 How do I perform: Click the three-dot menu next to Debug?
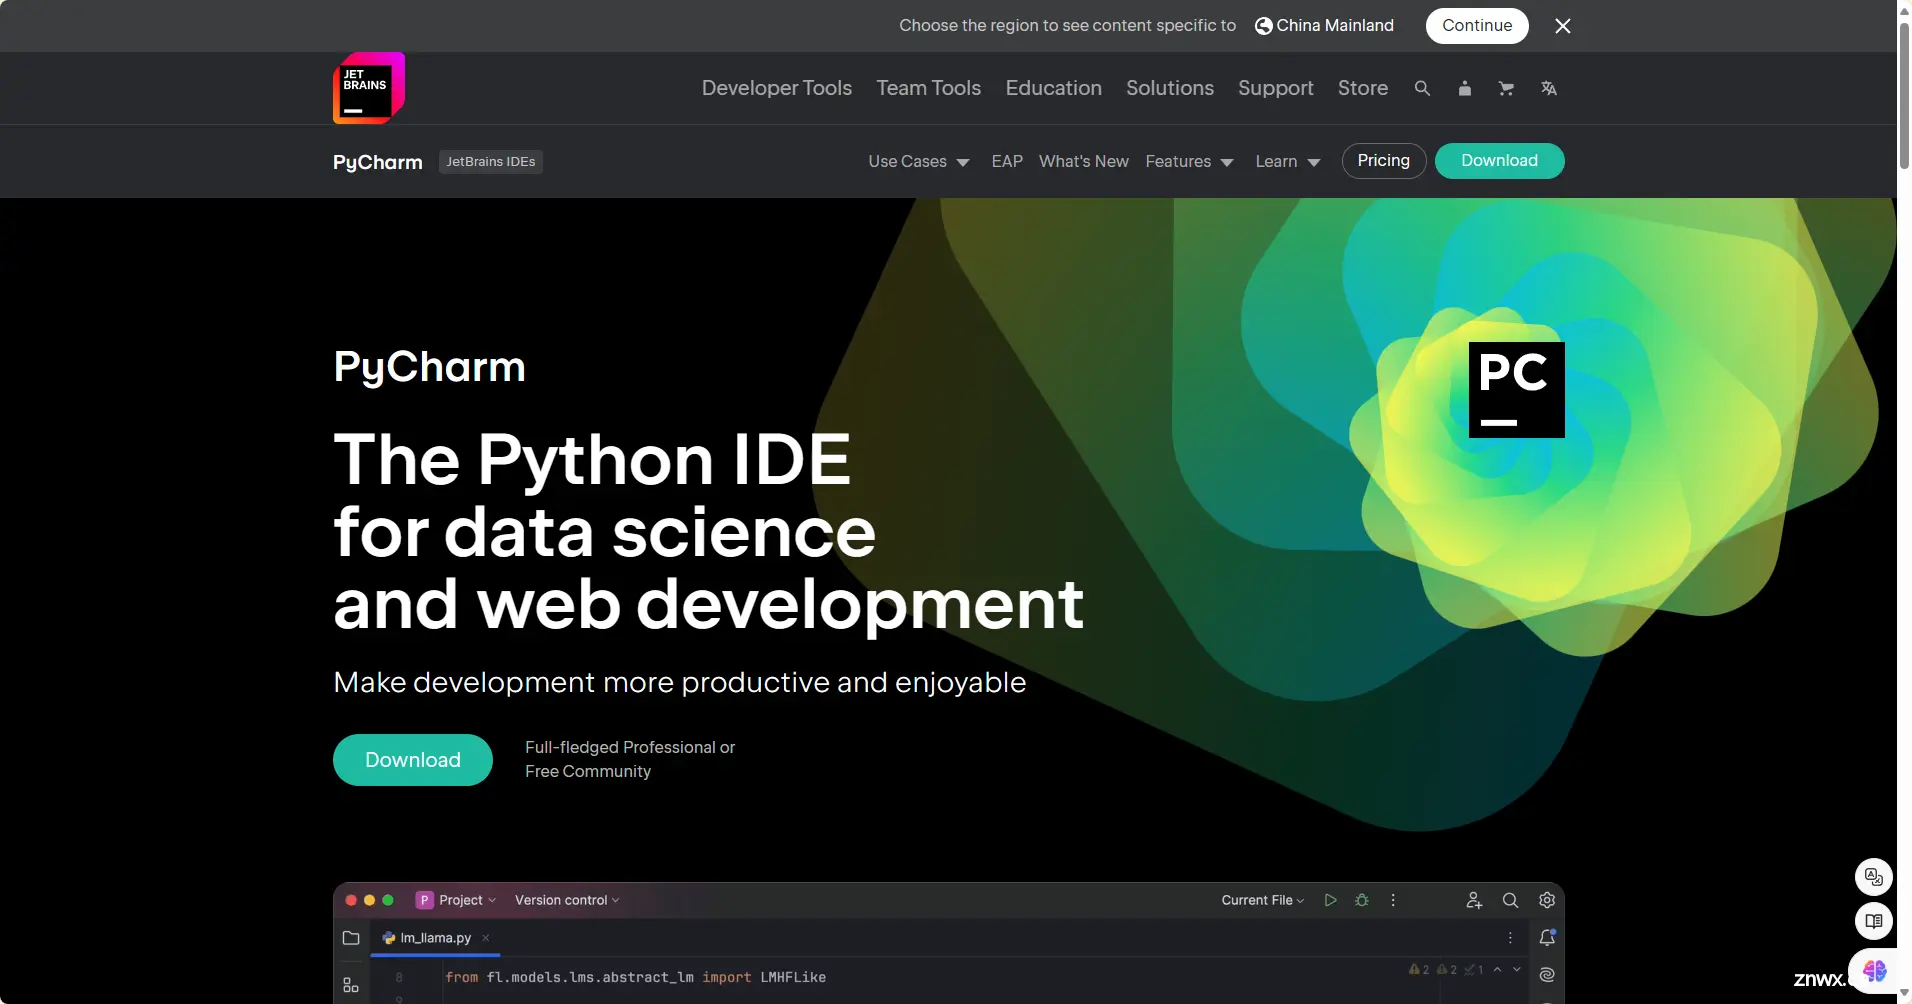click(x=1393, y=900)
